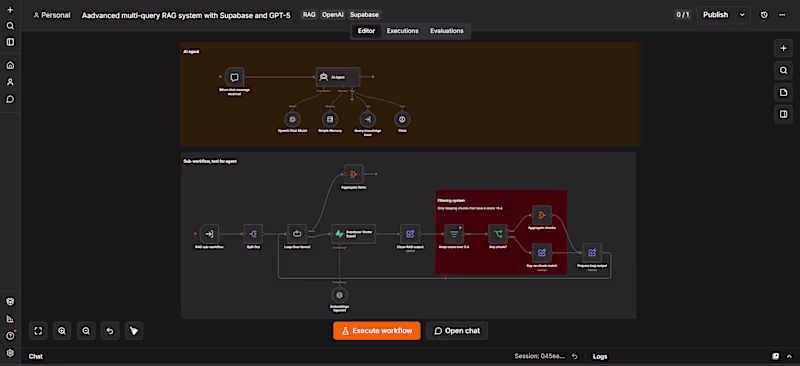
Task: Go to Home overview in sidebar
Action: 10,65
